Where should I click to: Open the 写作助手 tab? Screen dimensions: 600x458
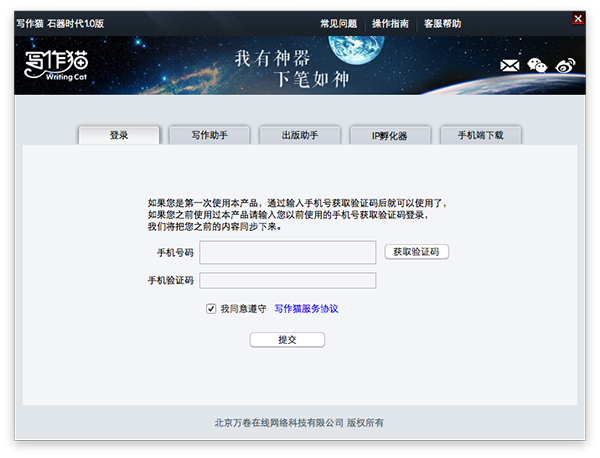(x=207, y=135)
